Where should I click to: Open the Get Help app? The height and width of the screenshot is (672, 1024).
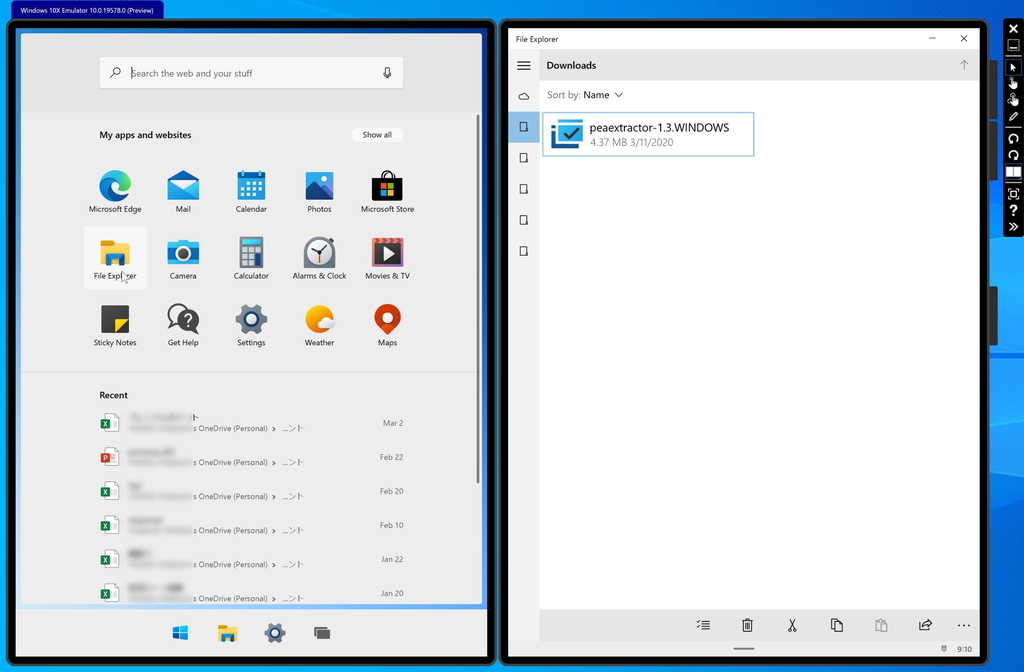click(183, 325)
